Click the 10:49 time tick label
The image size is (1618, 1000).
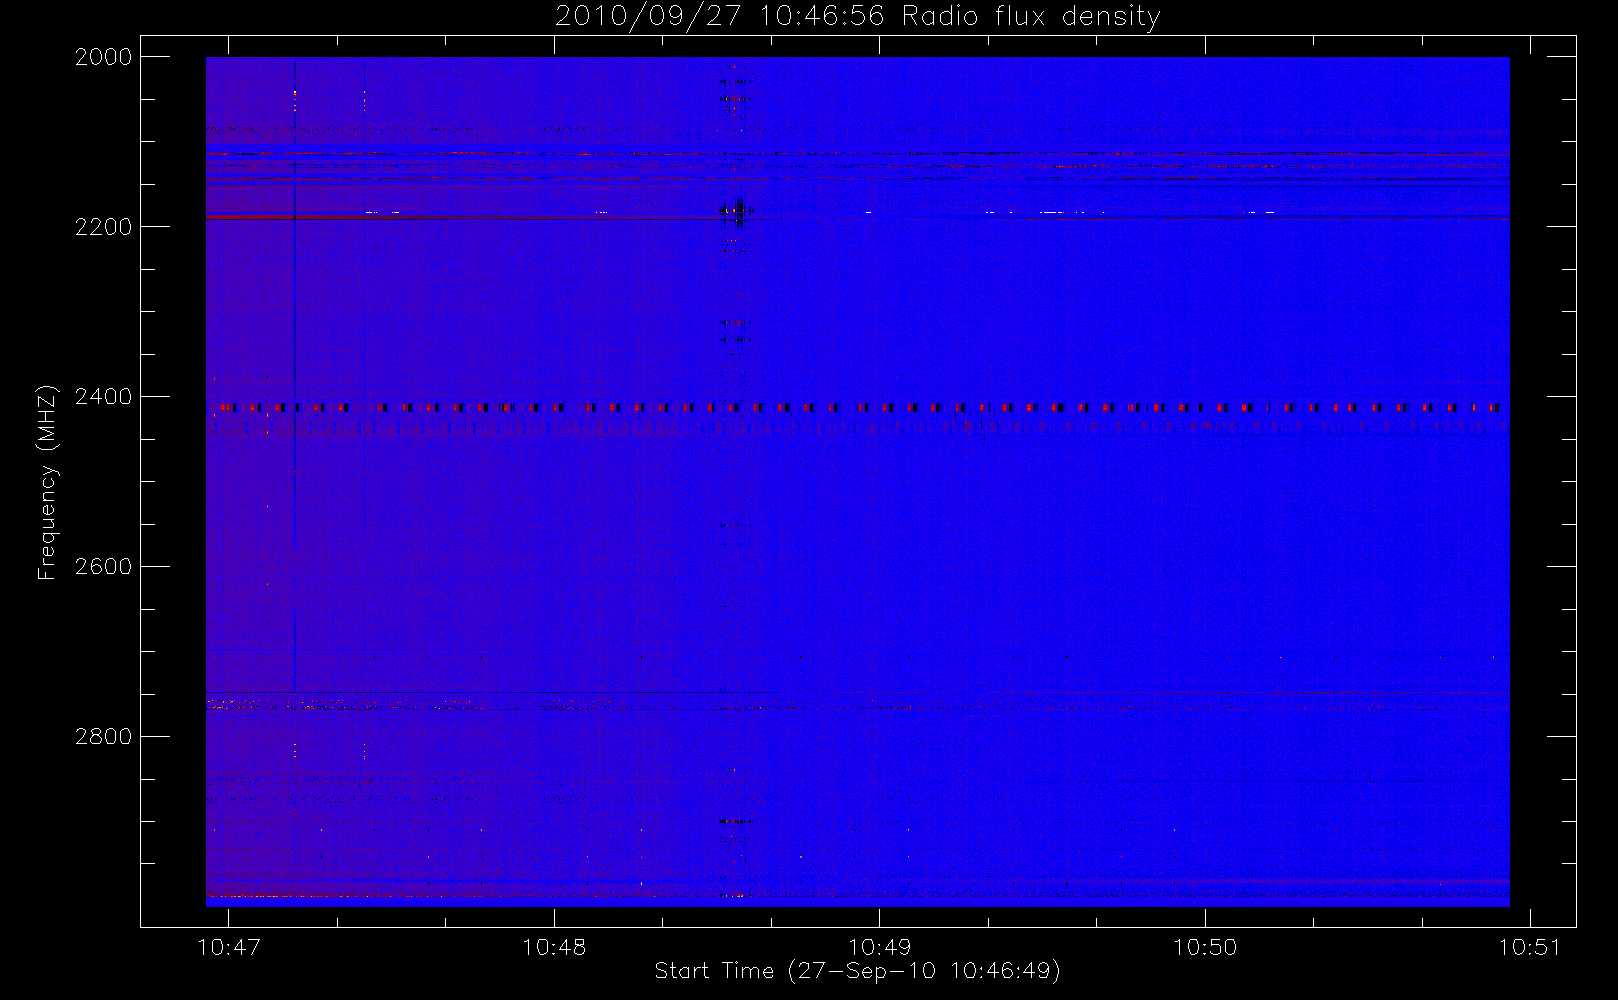tap(879, 947)
